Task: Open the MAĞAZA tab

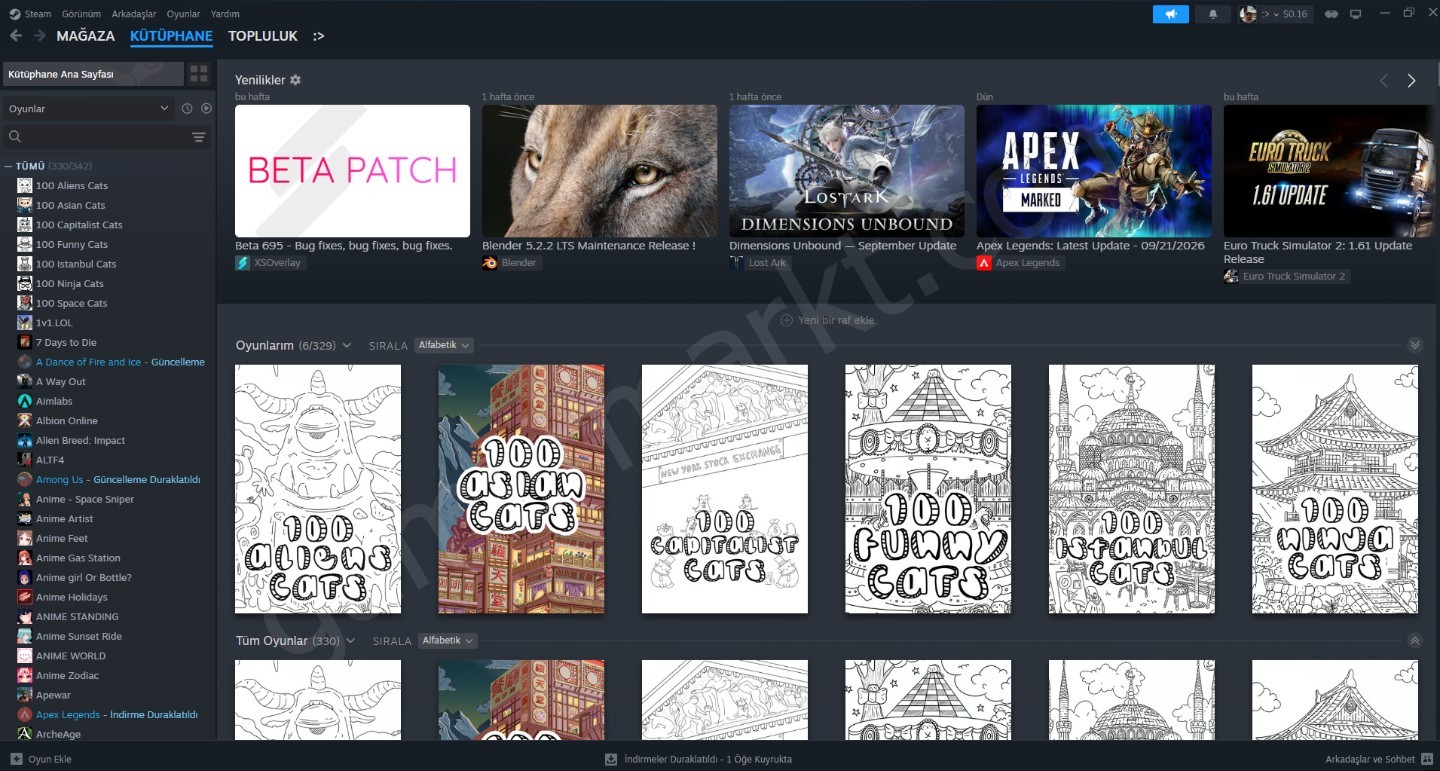Action: [86, 36]
